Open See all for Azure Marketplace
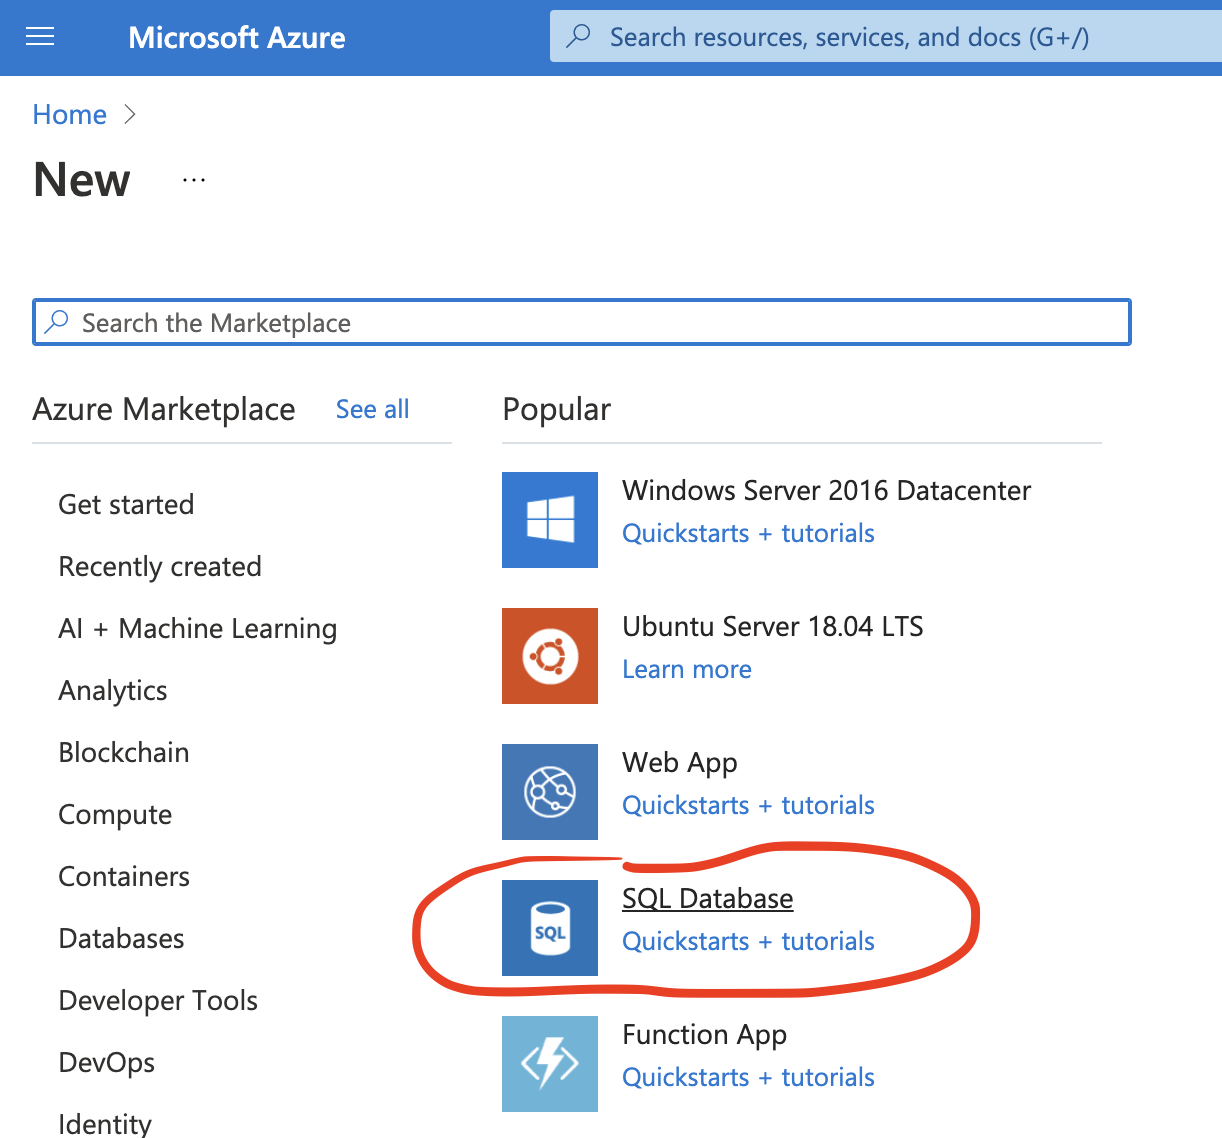Viewport: 1222px width, 1138px height. tap(372, 409)
